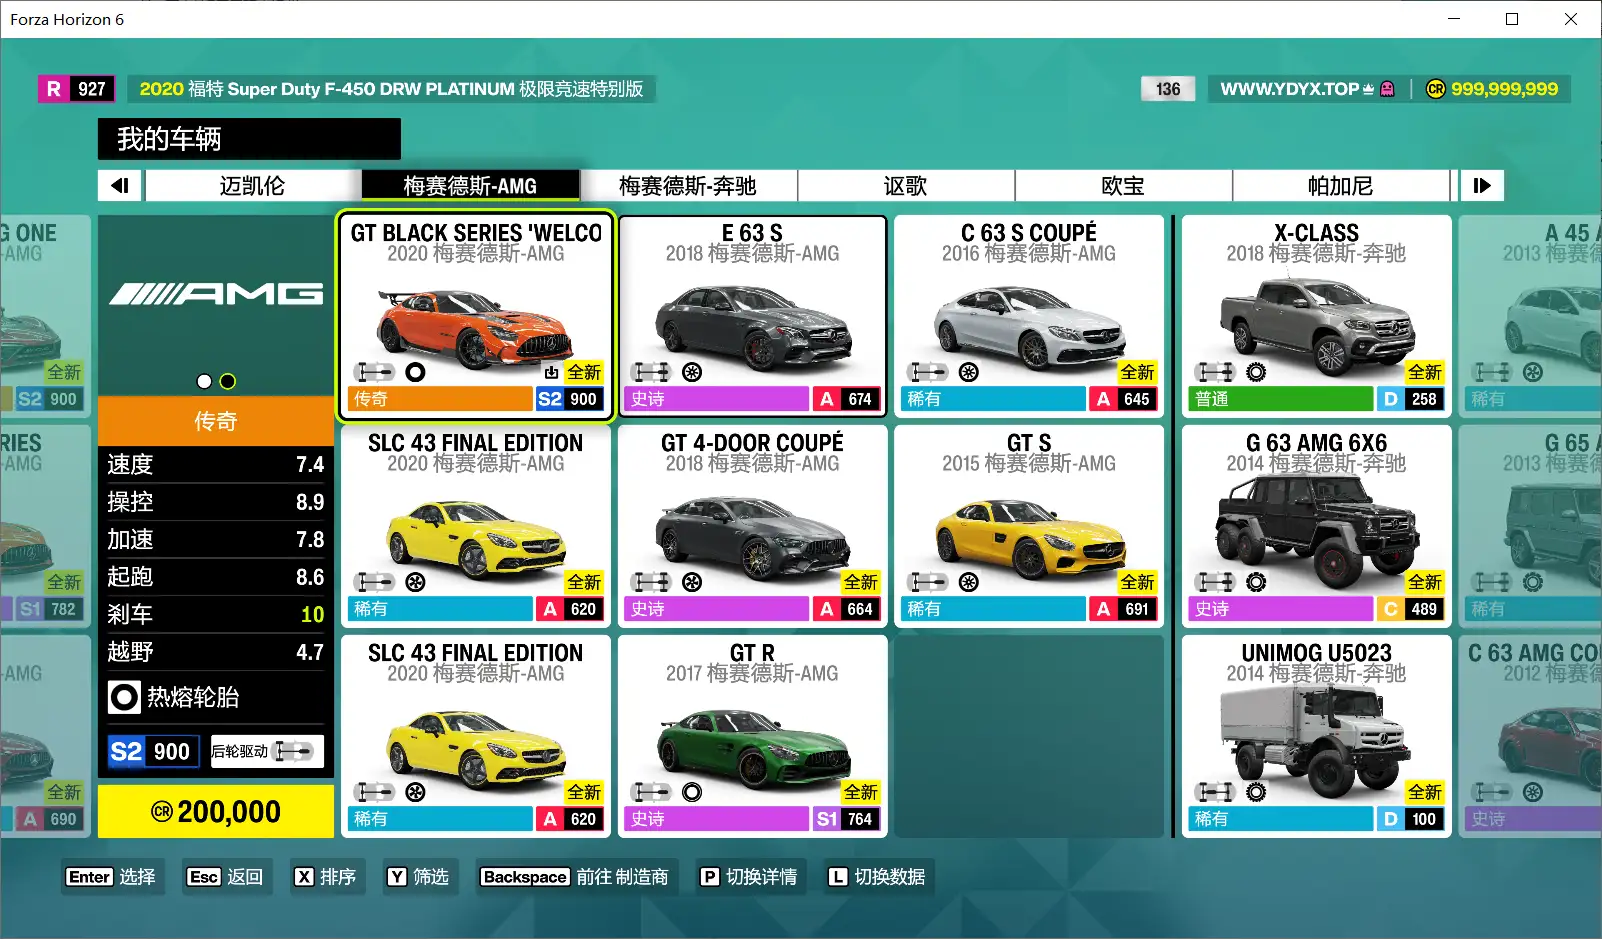The width and height of the screenshot is (1602, 939).
Task: Switch to the 梅赛德斯-AMG tab
Action: tap(470, 186)
